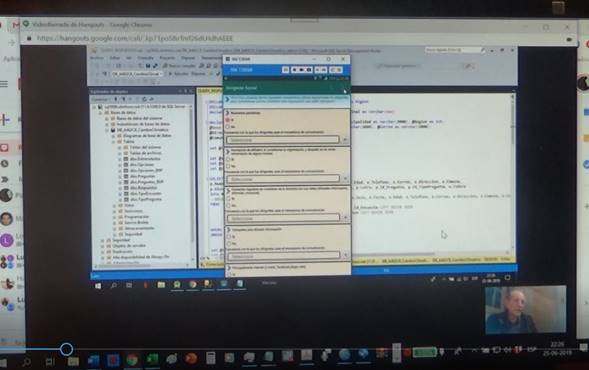Click the Start button in the shared screen's taskbar
589x370 pixels.
(98, 286)
